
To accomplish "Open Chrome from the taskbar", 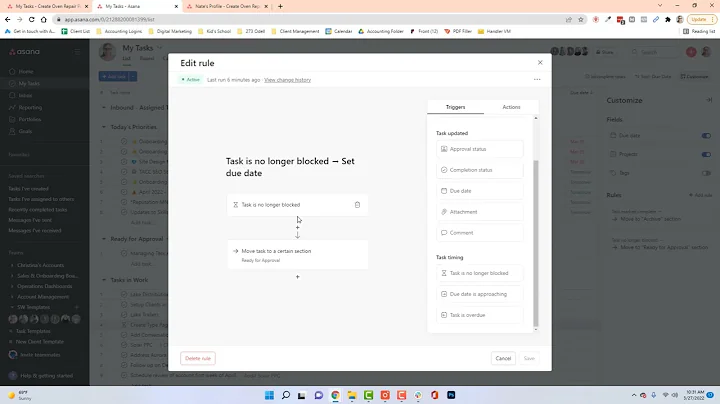I will [336, 395].
